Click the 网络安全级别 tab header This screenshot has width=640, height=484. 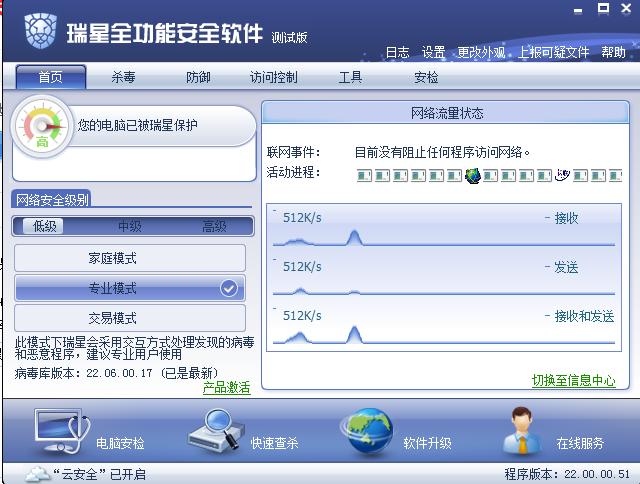(52, 200)
